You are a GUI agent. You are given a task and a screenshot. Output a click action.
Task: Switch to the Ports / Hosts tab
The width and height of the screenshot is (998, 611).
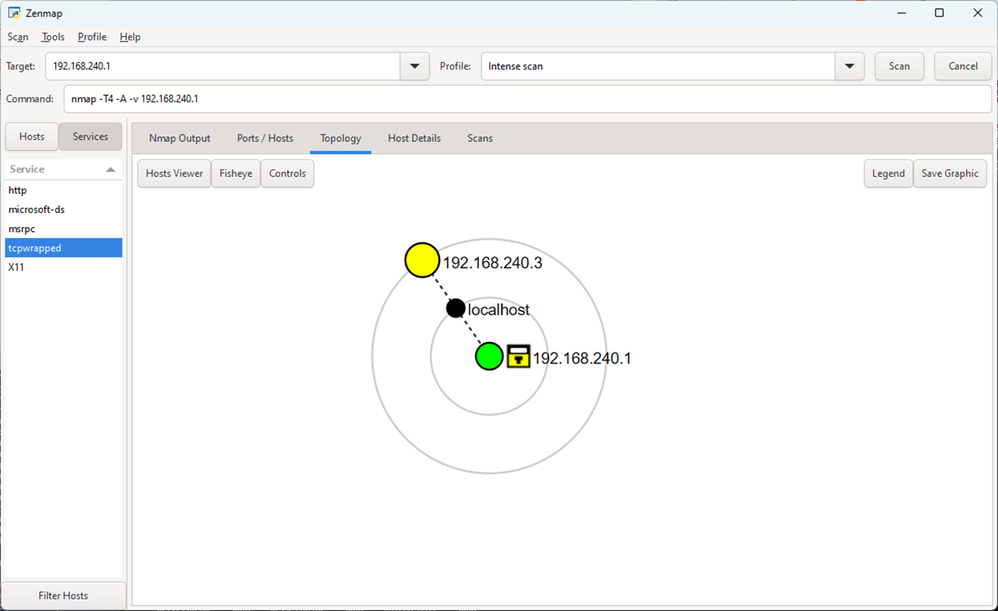(x=265, y=138)
